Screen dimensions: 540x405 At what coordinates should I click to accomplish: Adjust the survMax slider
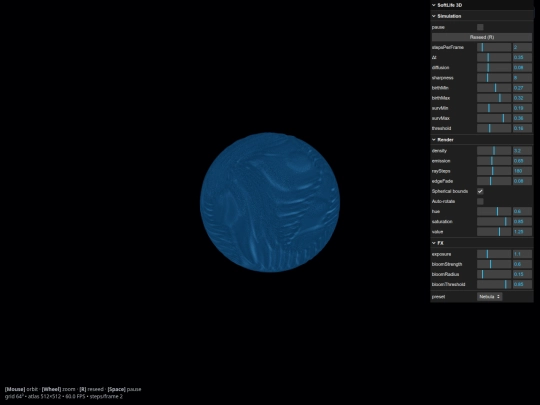(x=494, y=118)
